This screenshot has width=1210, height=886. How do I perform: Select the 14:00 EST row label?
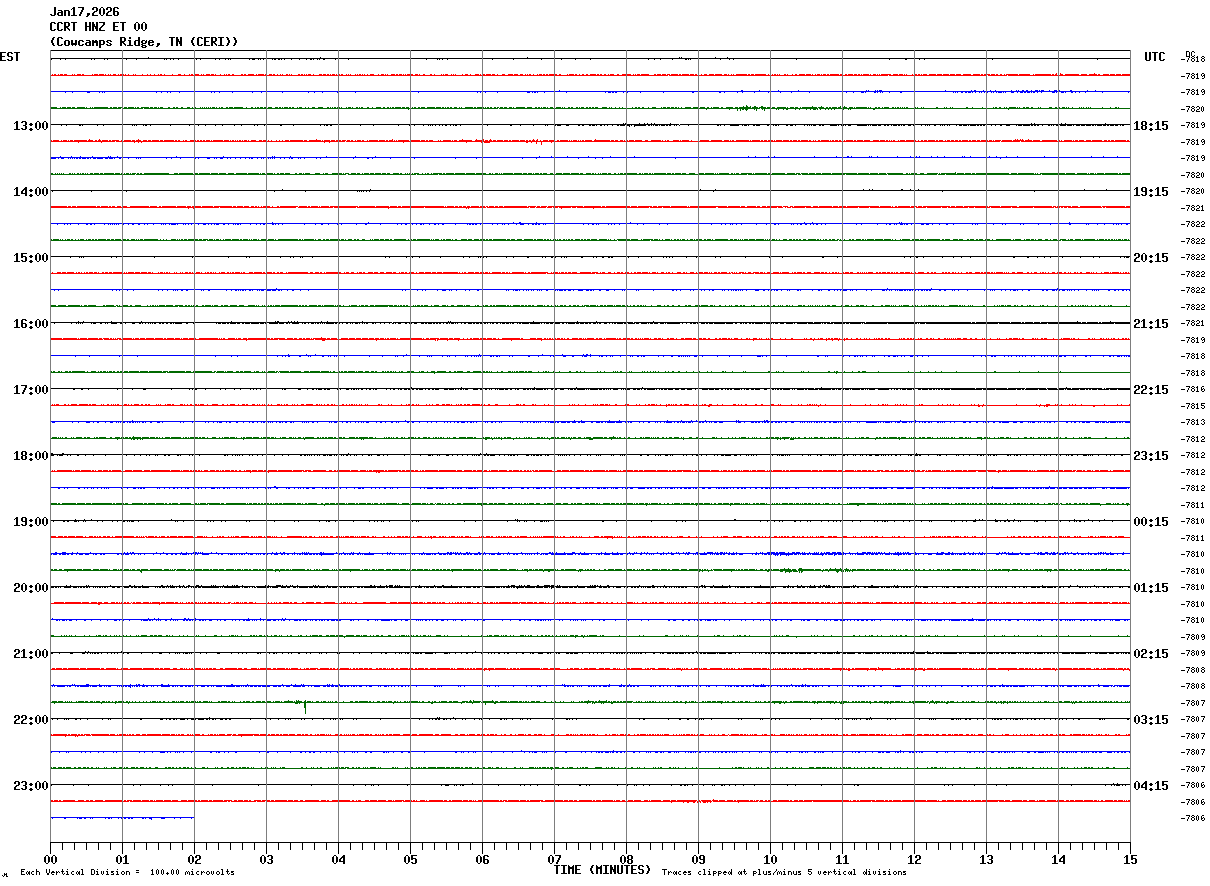point(30,192)
